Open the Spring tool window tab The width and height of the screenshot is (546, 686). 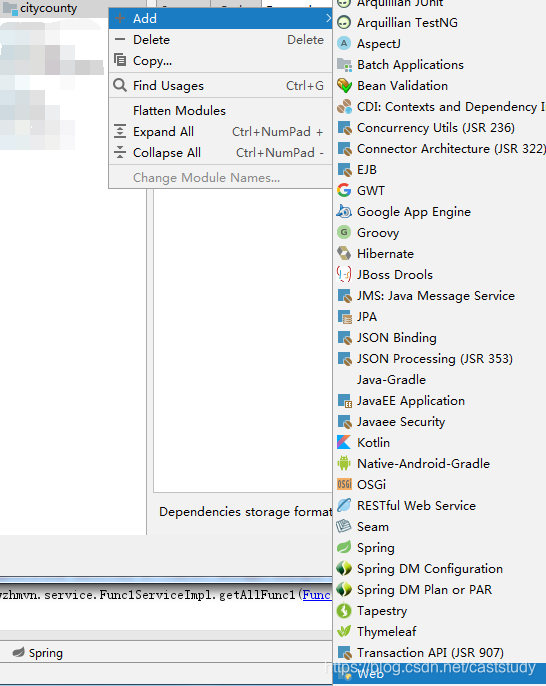pyautogui.click(x=38, y=653)
